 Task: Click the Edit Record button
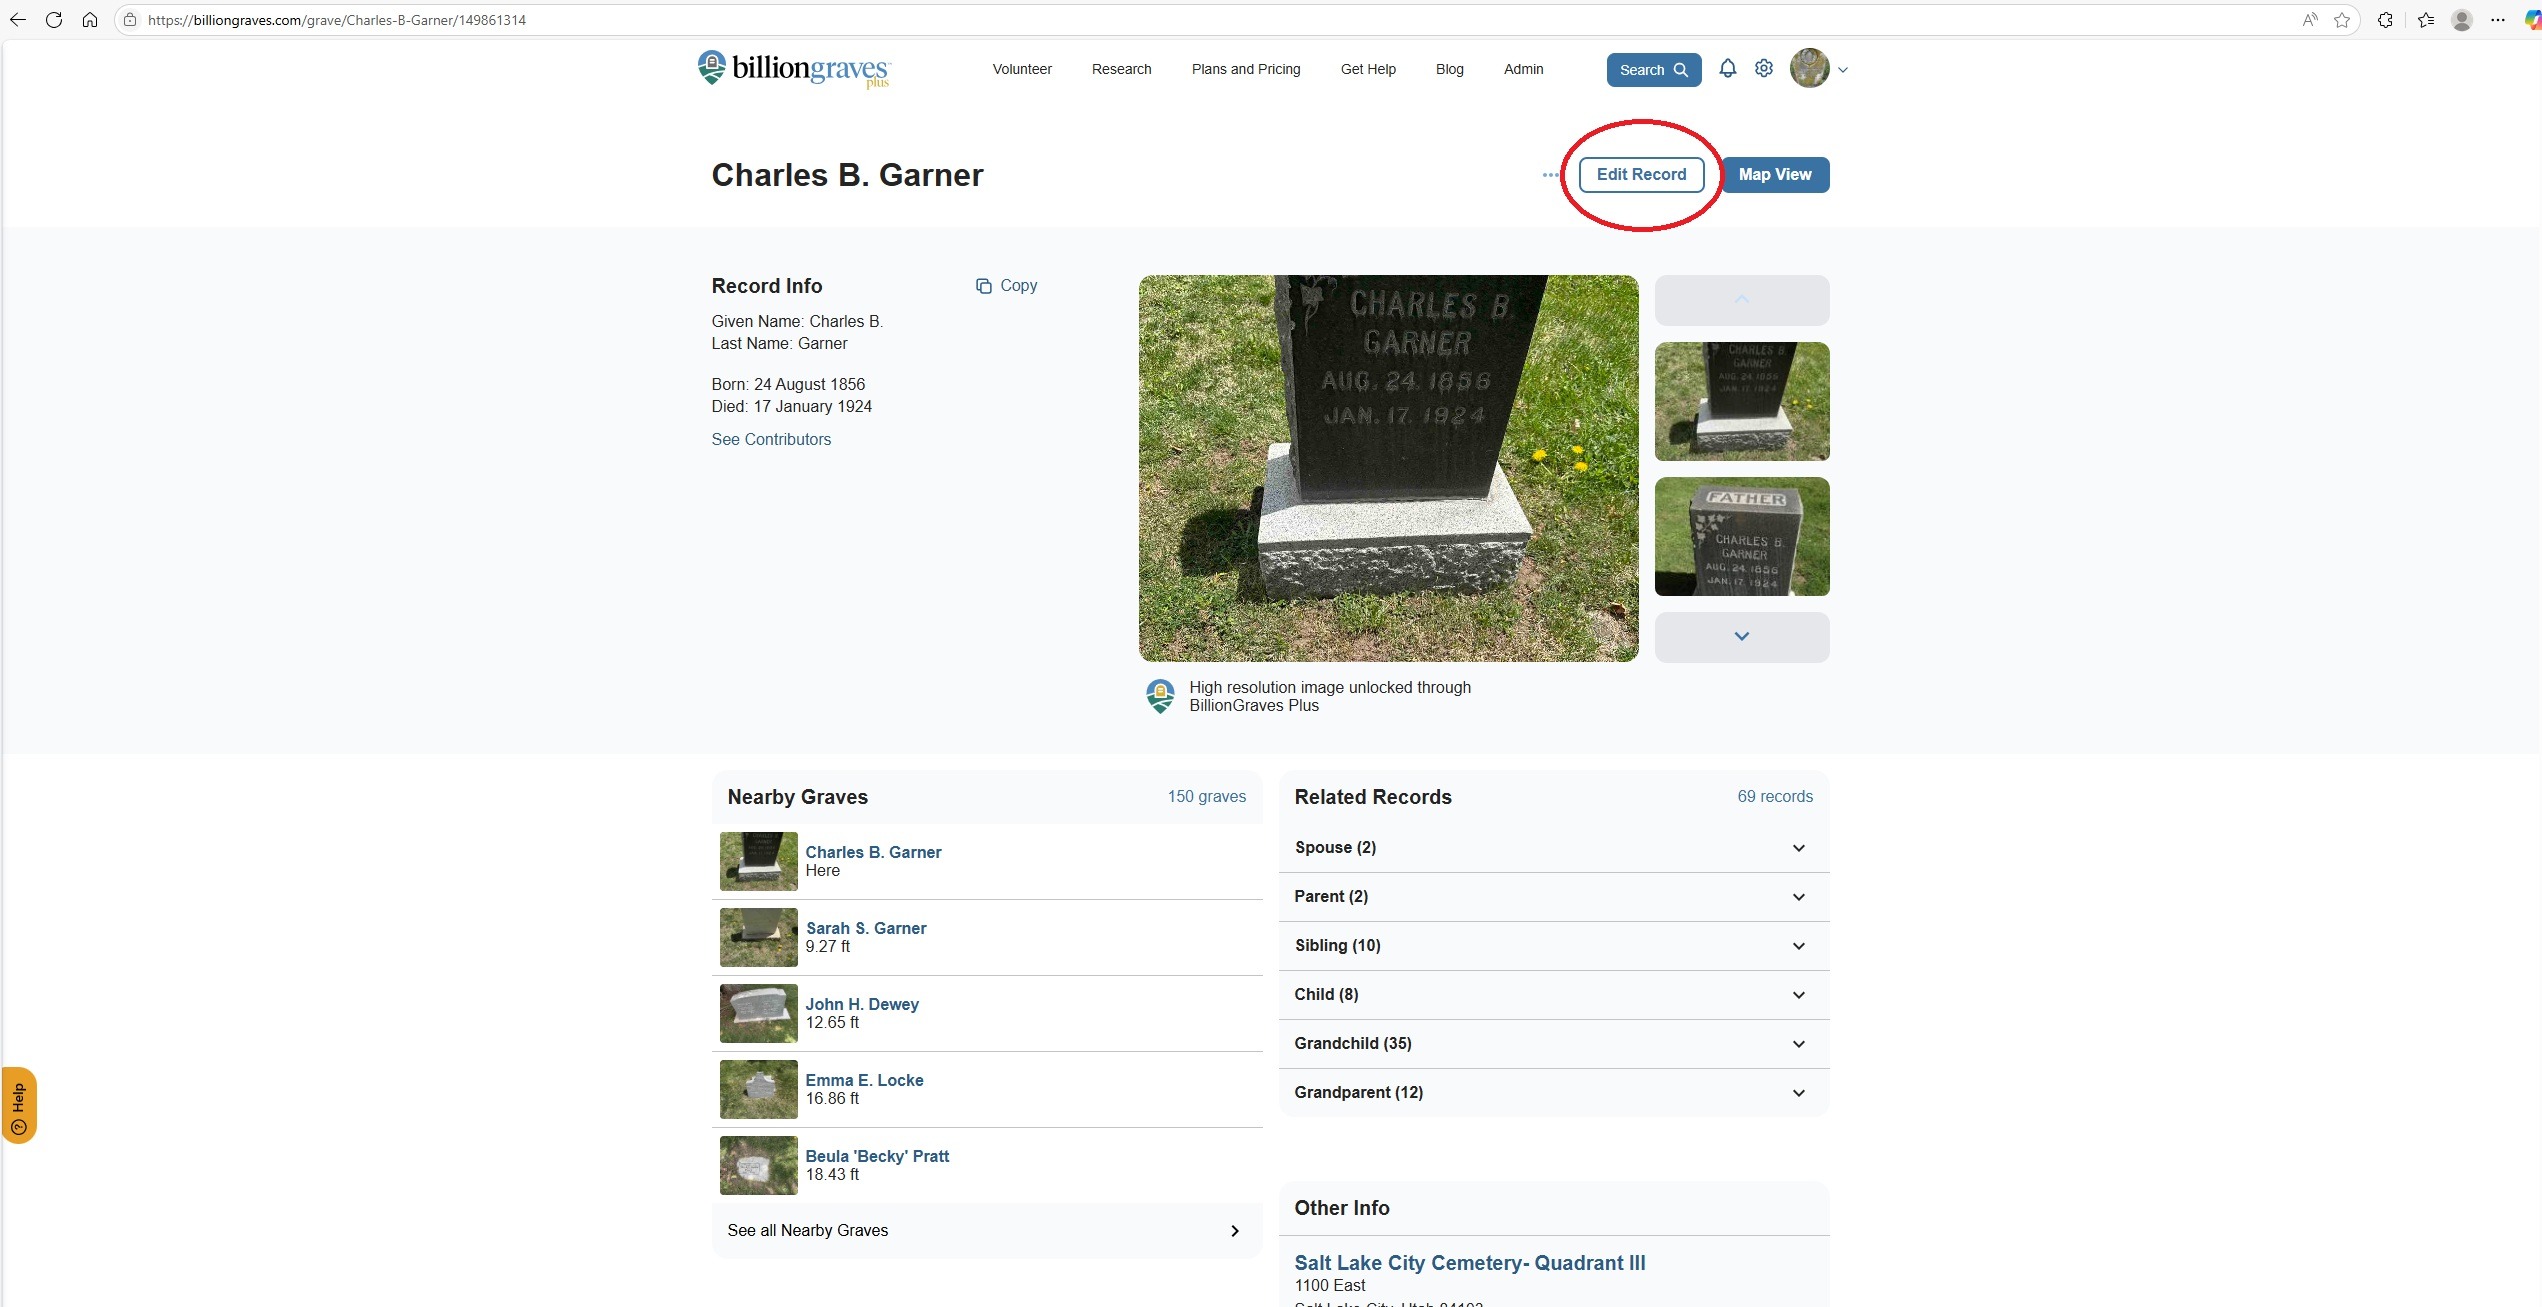(x=1641, y=175)
